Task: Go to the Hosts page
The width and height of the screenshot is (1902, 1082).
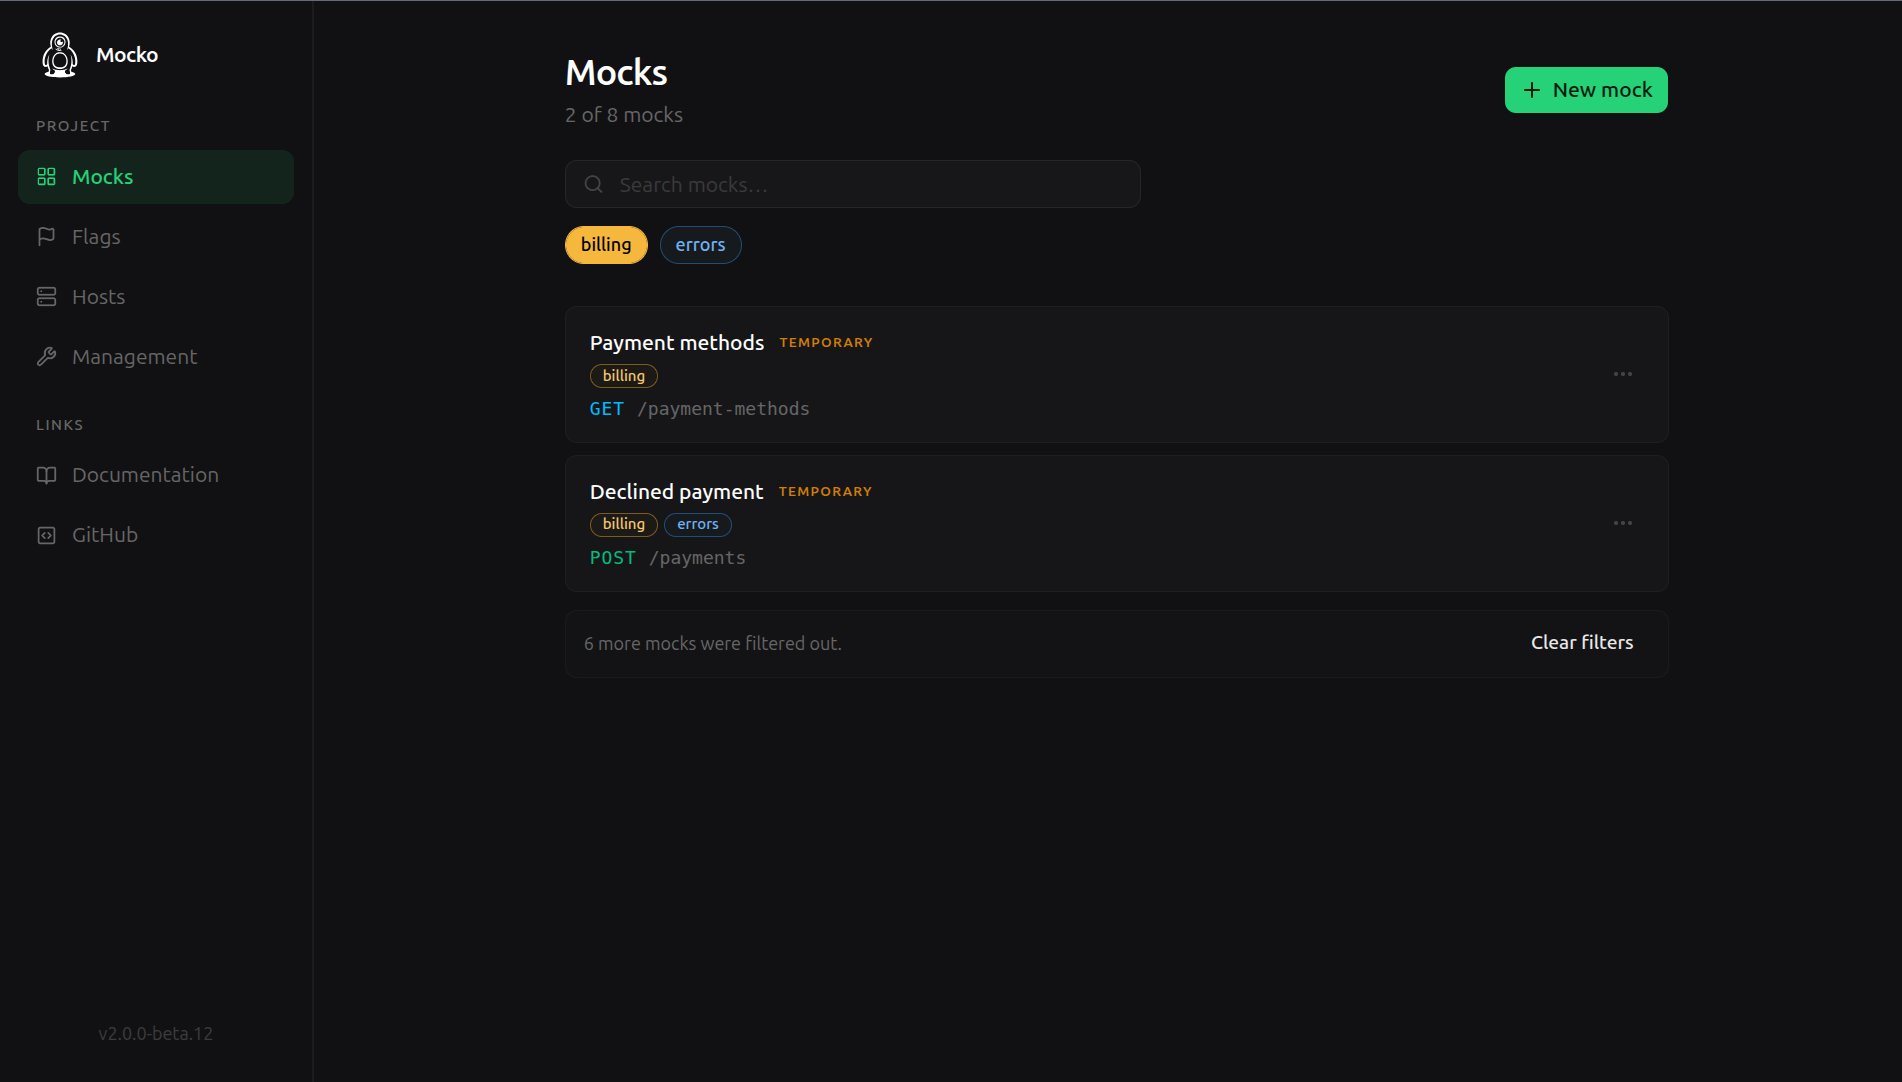Action: pos(156,297)
